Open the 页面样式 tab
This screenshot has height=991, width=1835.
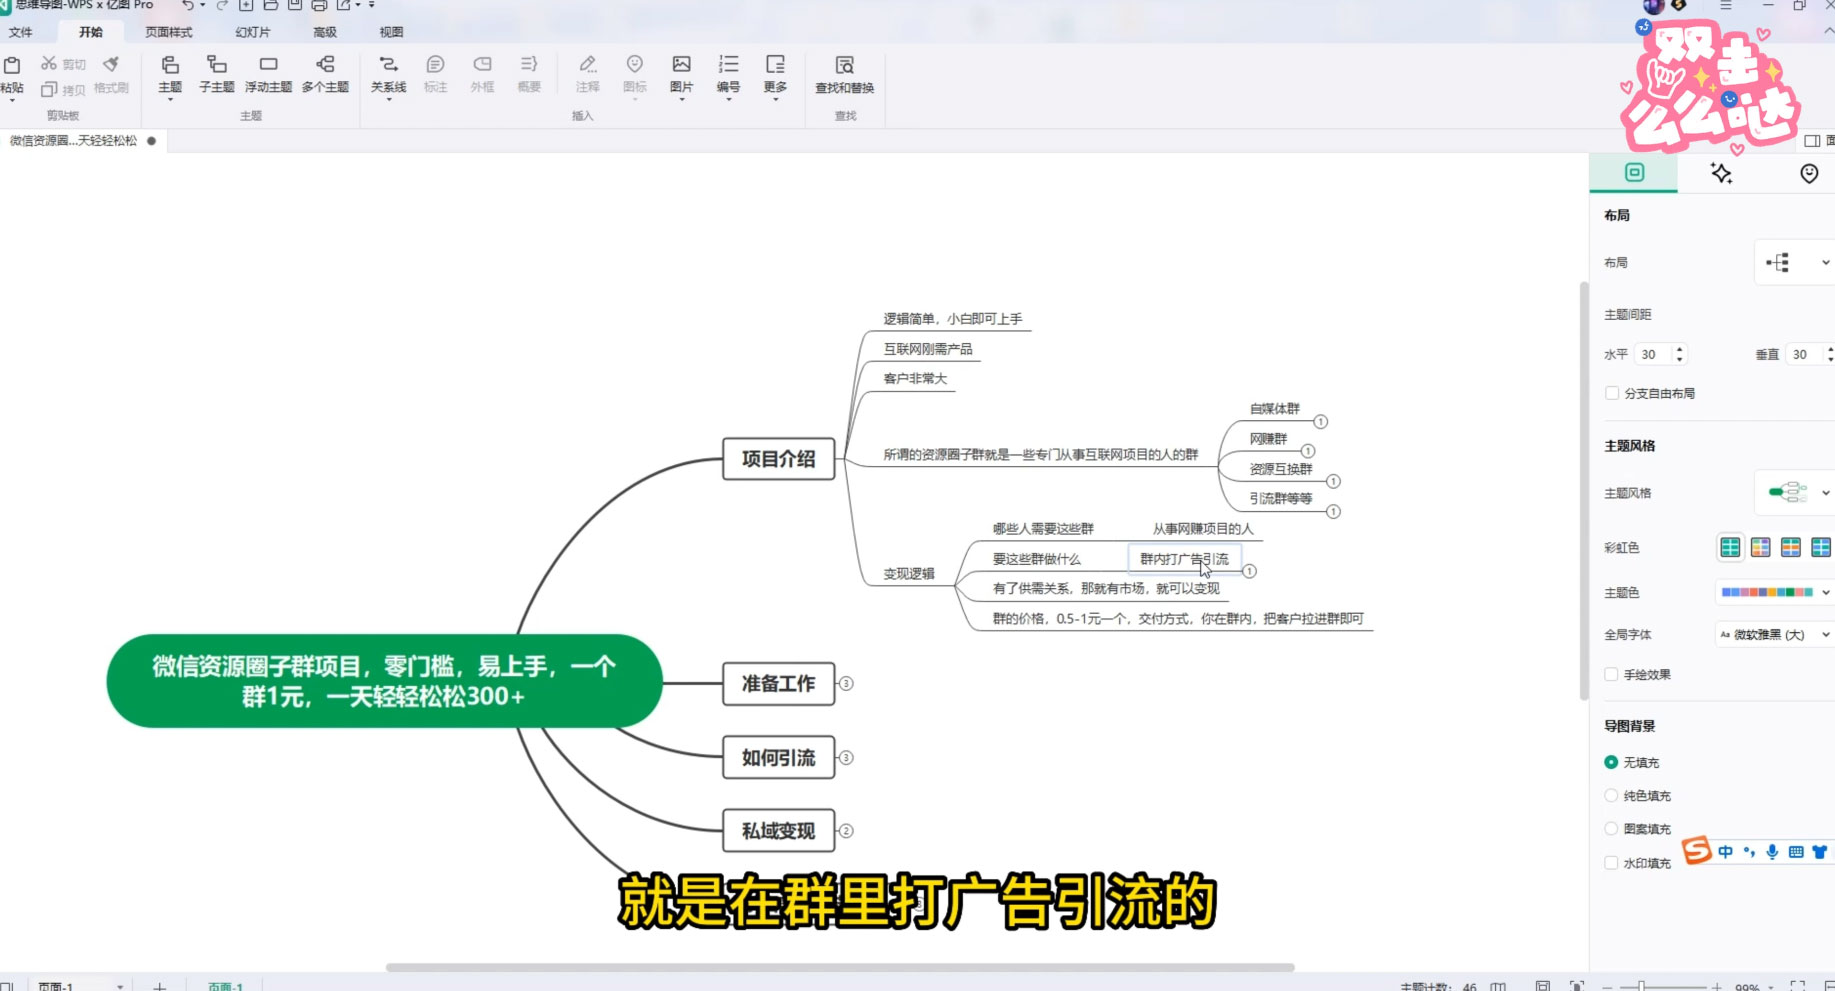[167, 31]
